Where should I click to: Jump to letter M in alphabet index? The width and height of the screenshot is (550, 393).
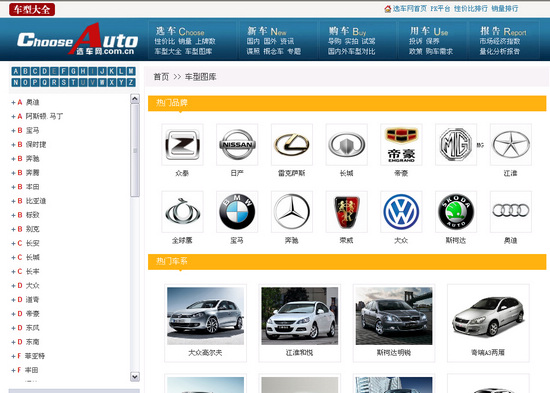(131, 71)
